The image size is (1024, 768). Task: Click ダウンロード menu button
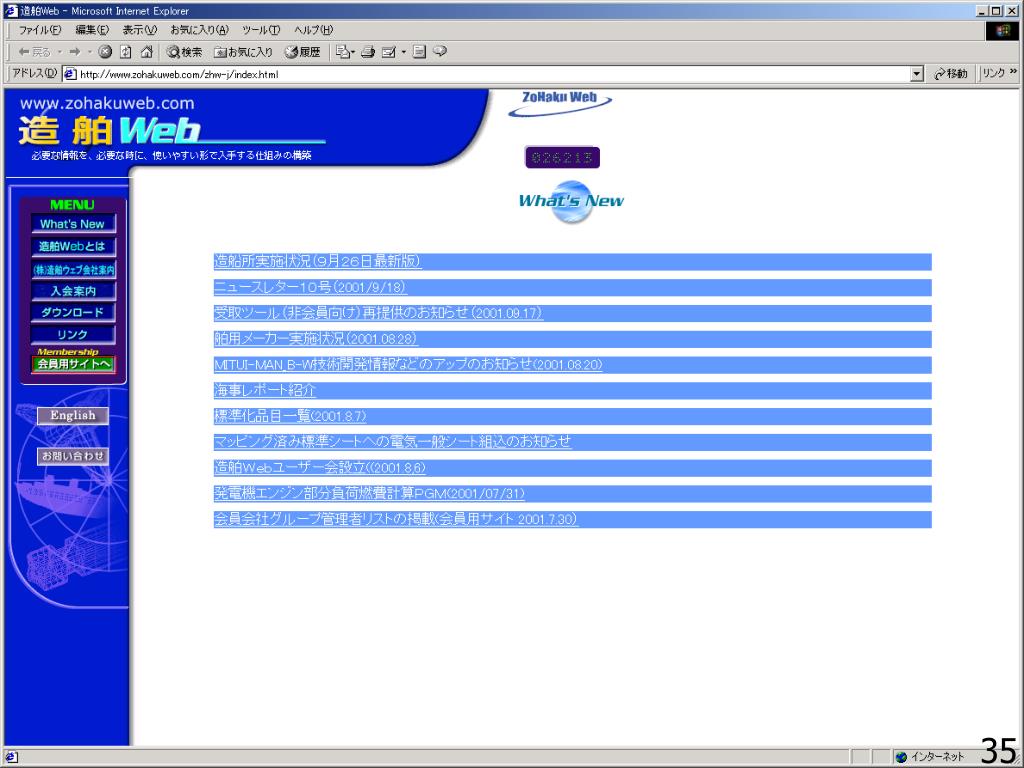point(73,312)
